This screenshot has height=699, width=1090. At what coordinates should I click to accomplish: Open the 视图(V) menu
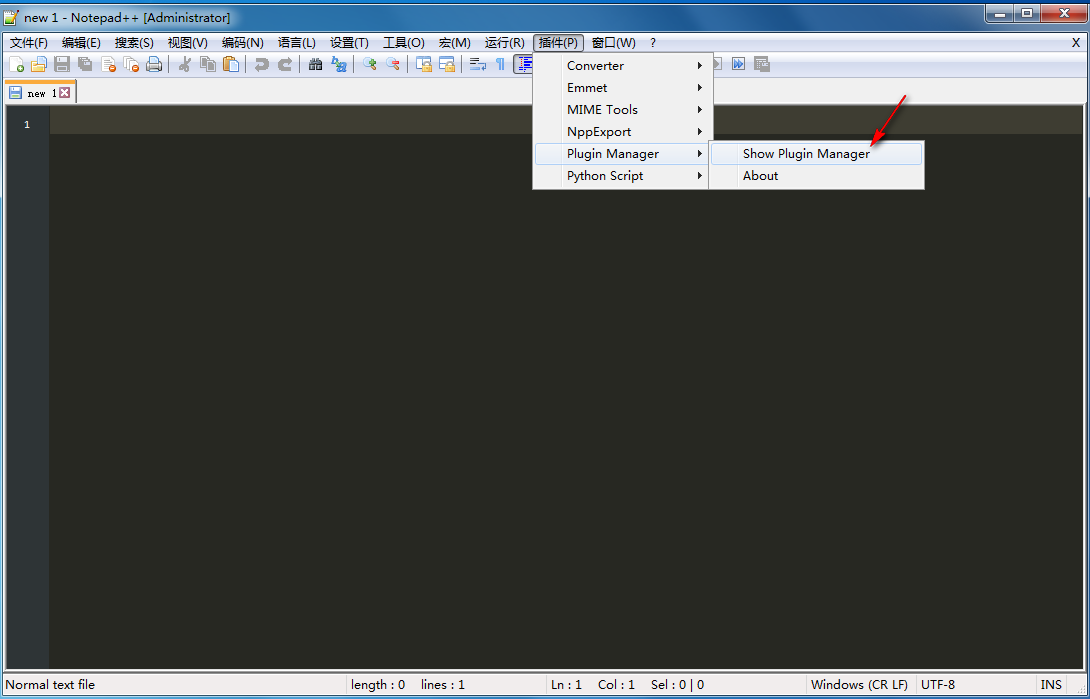pyautogui.click(x=188, y=43)
